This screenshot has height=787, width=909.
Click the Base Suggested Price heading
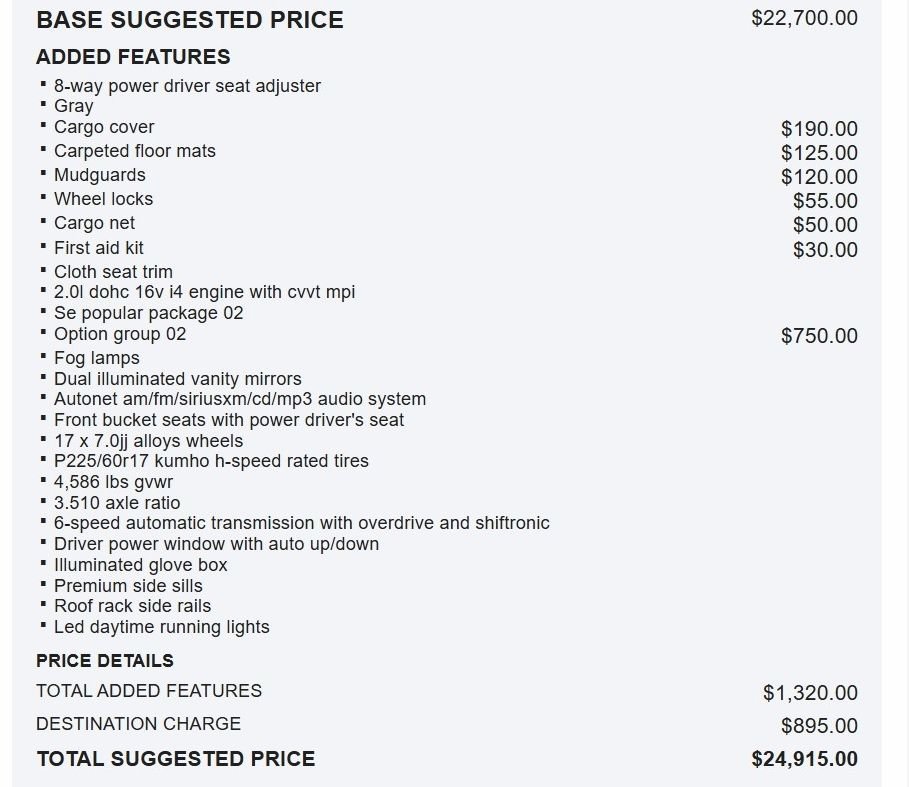(190, 20)
